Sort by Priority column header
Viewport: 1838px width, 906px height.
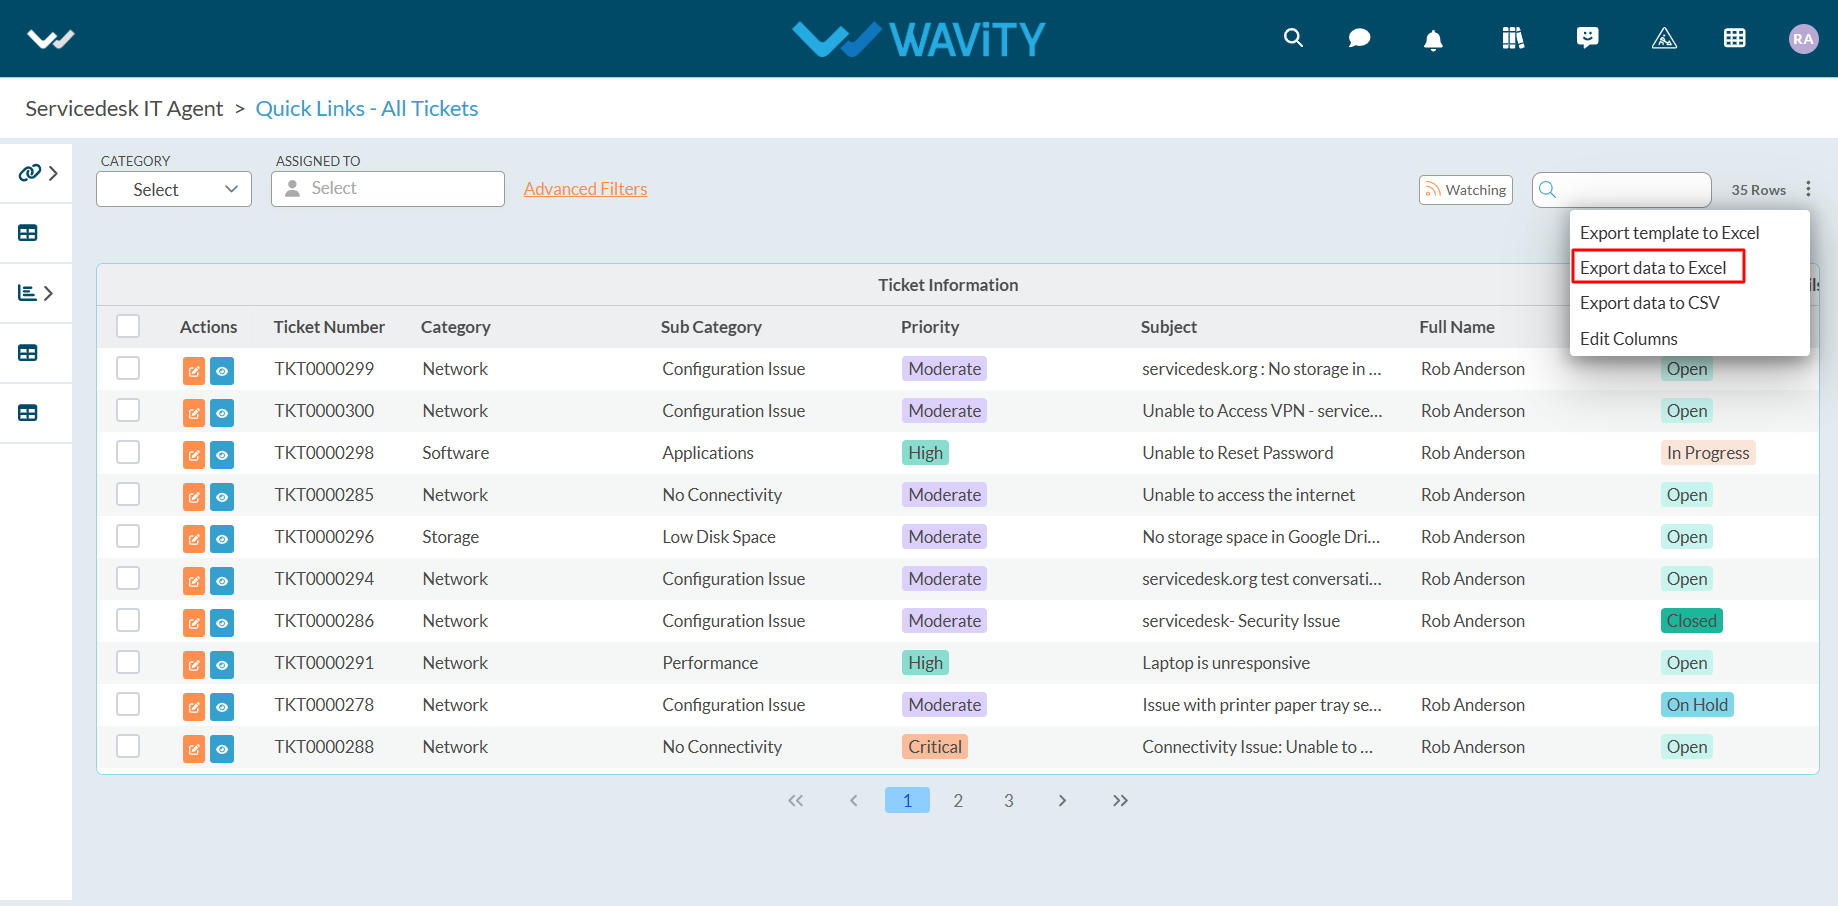[x=930, y=327]
